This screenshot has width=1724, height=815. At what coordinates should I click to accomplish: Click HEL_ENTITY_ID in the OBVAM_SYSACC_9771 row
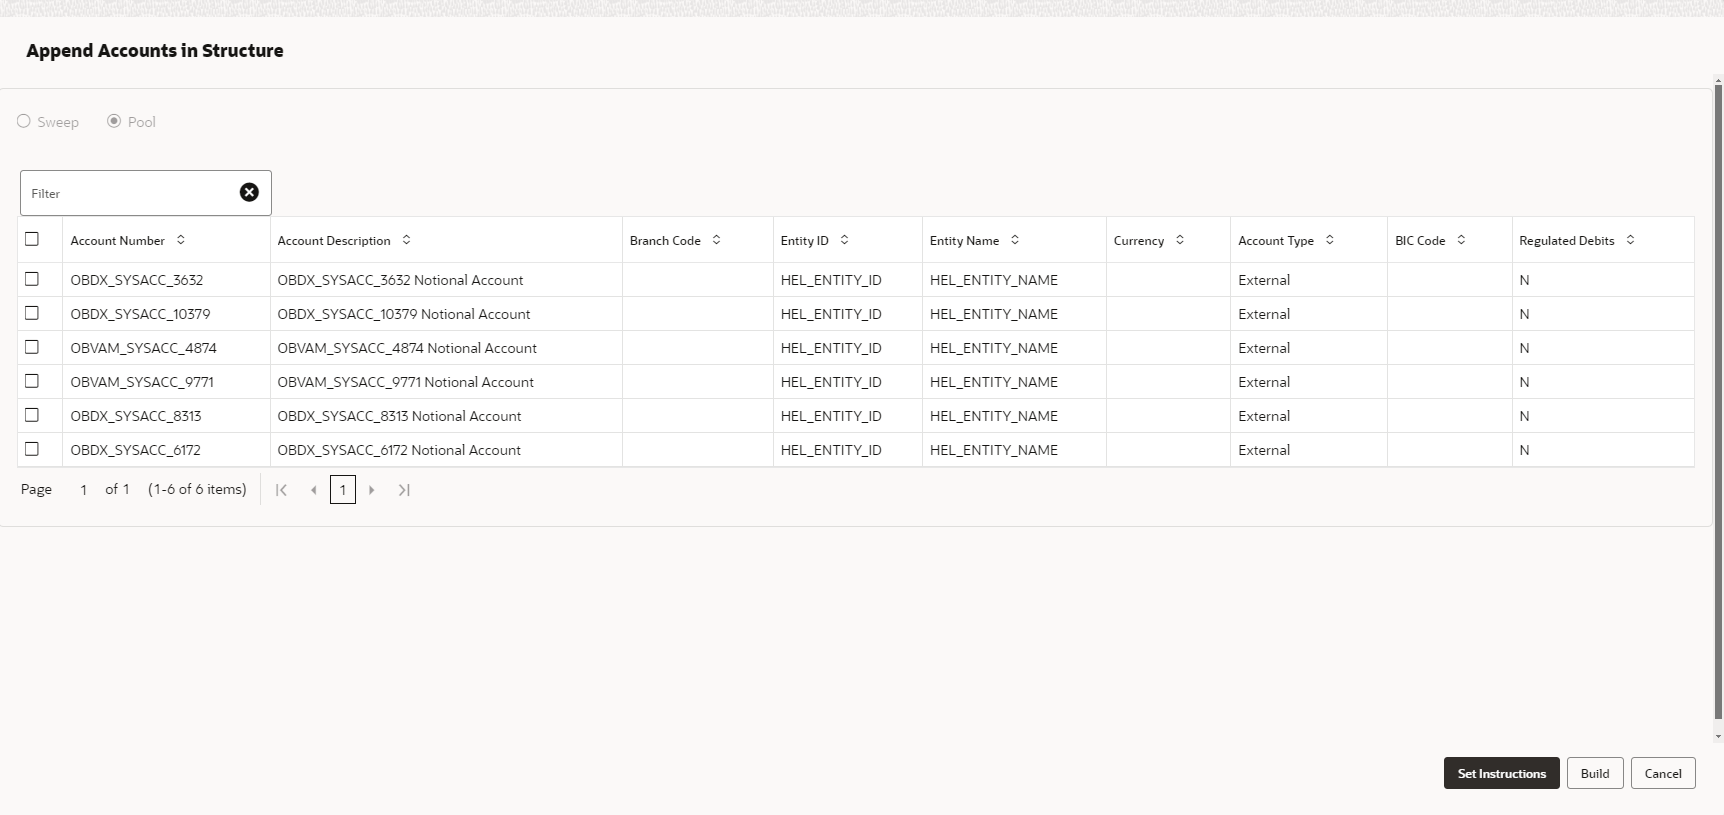tap(831, 382)
